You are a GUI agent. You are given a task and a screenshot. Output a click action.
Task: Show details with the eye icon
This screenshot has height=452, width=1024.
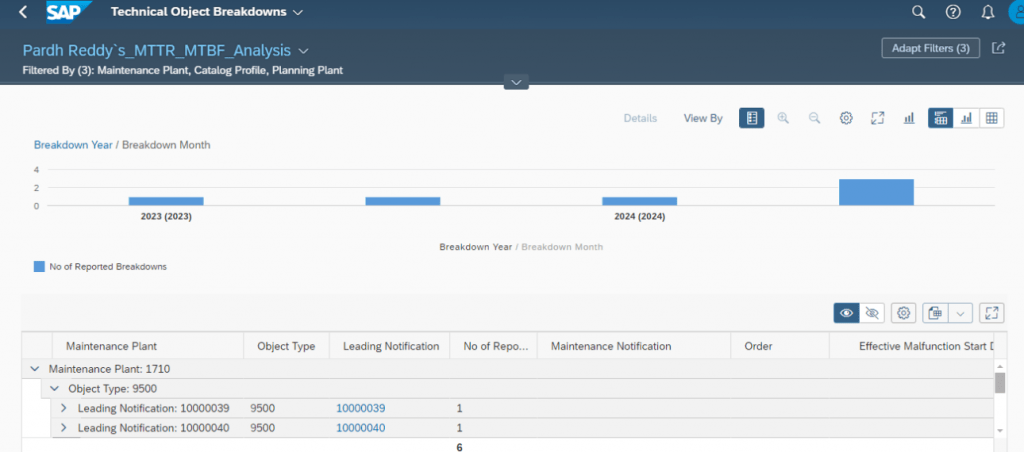pyautogui.click(x=846, y=313)
